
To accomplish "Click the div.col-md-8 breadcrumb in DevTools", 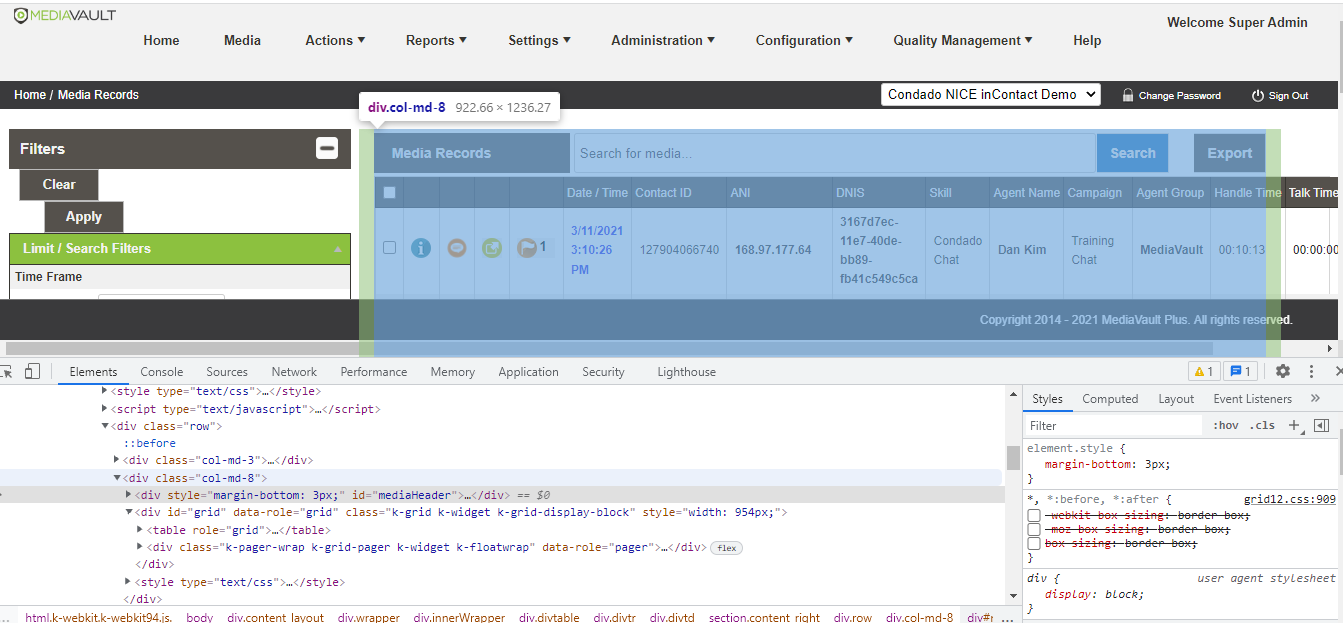I will 919,617.
